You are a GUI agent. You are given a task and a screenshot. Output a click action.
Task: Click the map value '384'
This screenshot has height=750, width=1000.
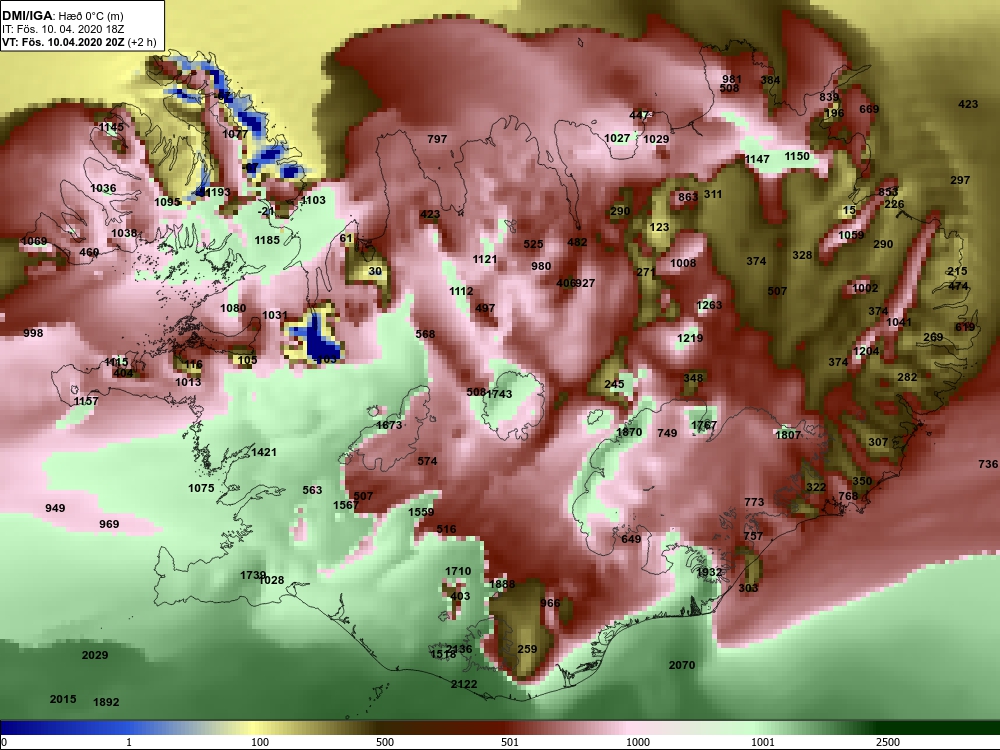(x=770, y=80)
